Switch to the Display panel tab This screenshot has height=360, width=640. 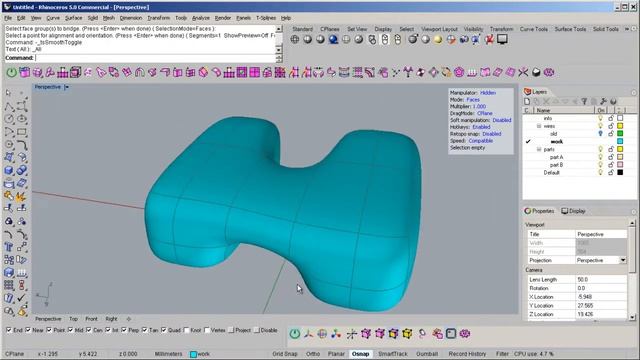573,211
